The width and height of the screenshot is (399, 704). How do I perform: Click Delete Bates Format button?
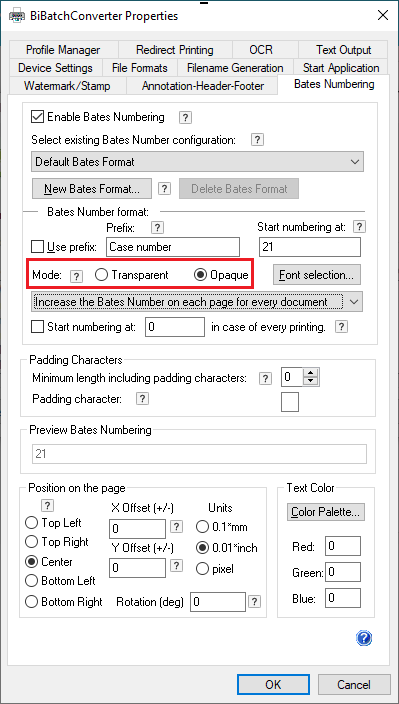(x=239, y=189)
